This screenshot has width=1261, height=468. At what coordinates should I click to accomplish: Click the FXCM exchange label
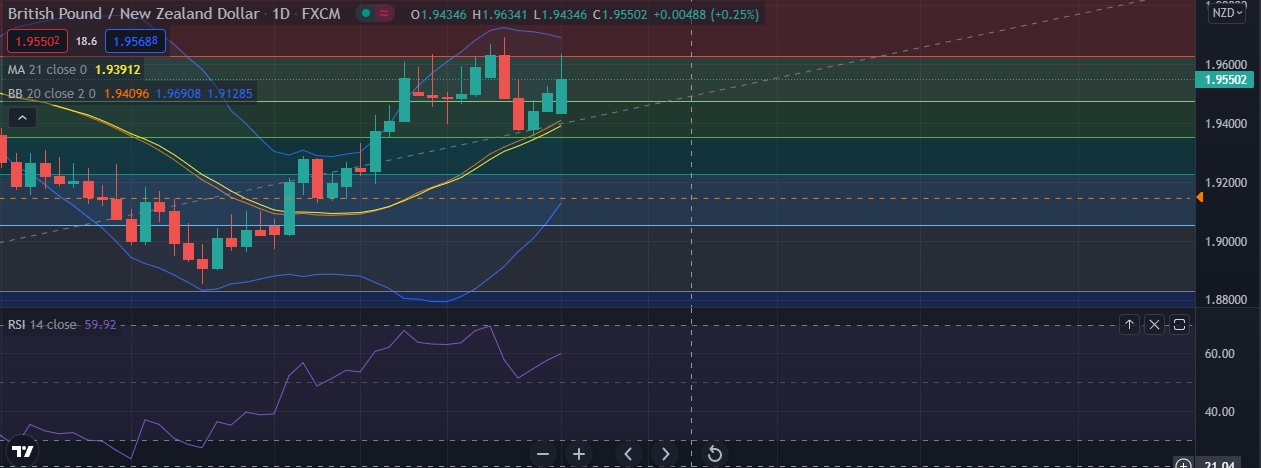click(x=319, y=14)
